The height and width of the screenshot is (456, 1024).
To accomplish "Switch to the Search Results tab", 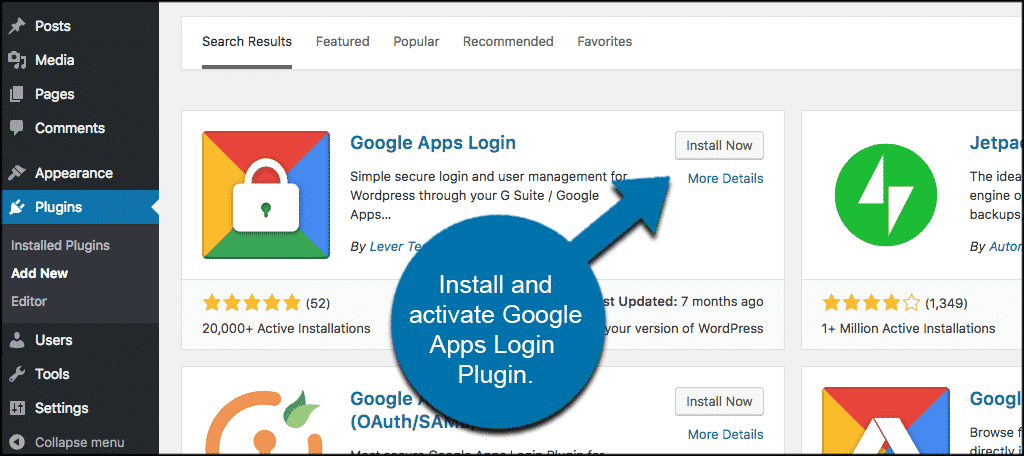I will click(x=247, y=42).
